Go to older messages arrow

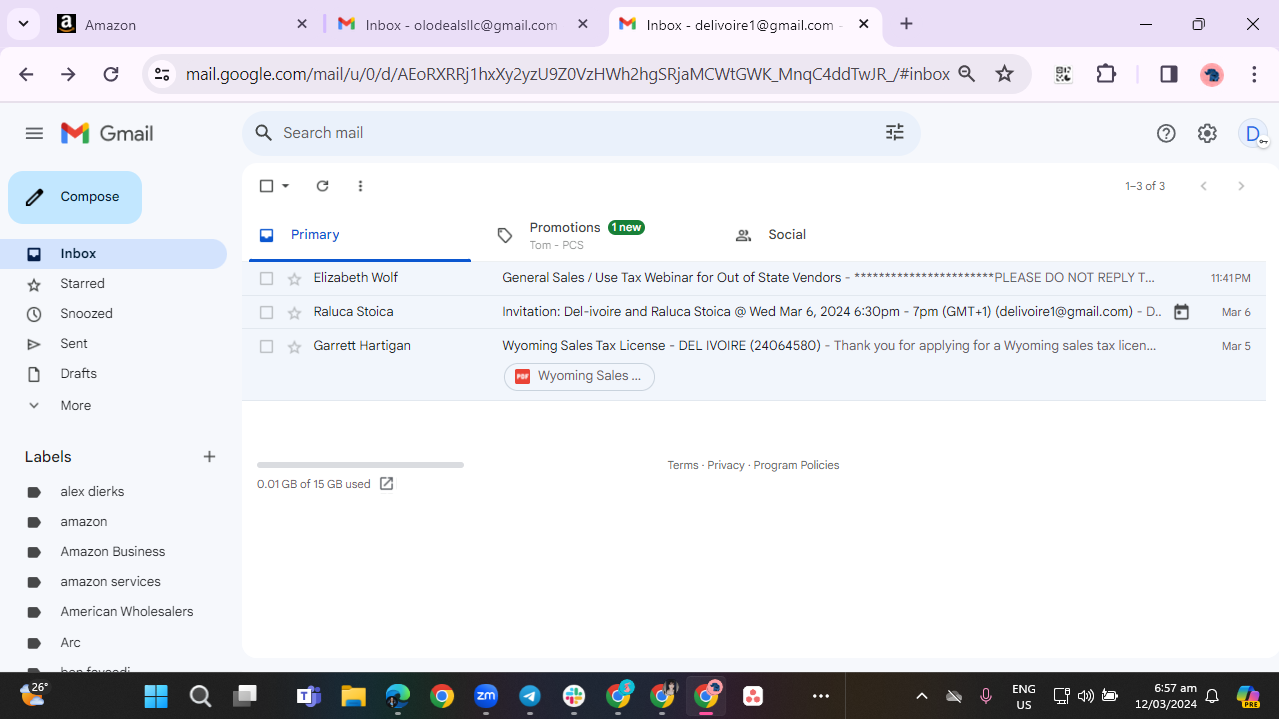click(1241, 186)
